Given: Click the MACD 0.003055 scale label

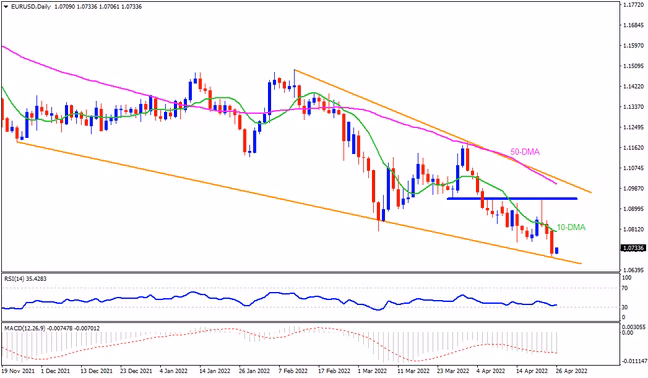Looking at the screenshot, I should pos(634,326).
